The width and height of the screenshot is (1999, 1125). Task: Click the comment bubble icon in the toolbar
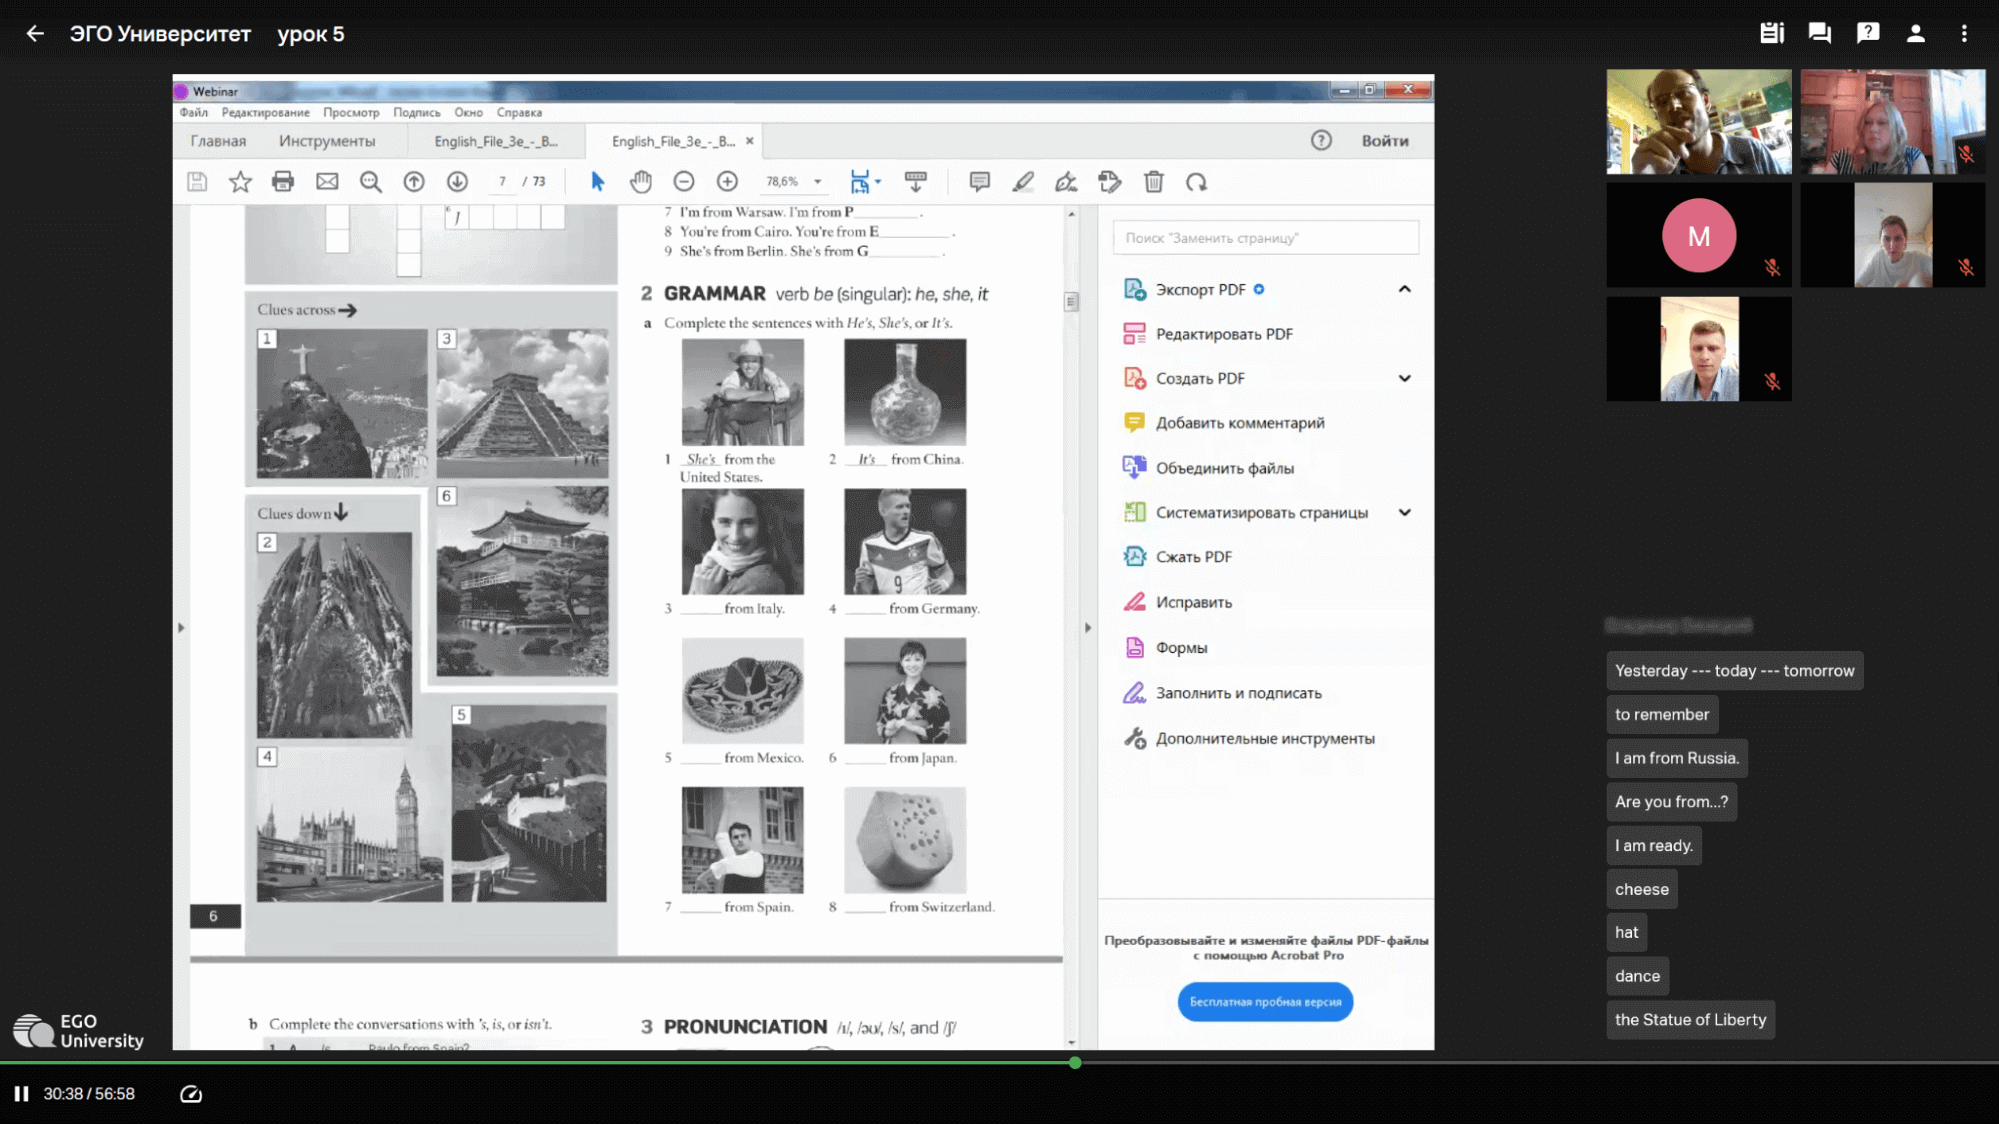[x=979, y=182]
